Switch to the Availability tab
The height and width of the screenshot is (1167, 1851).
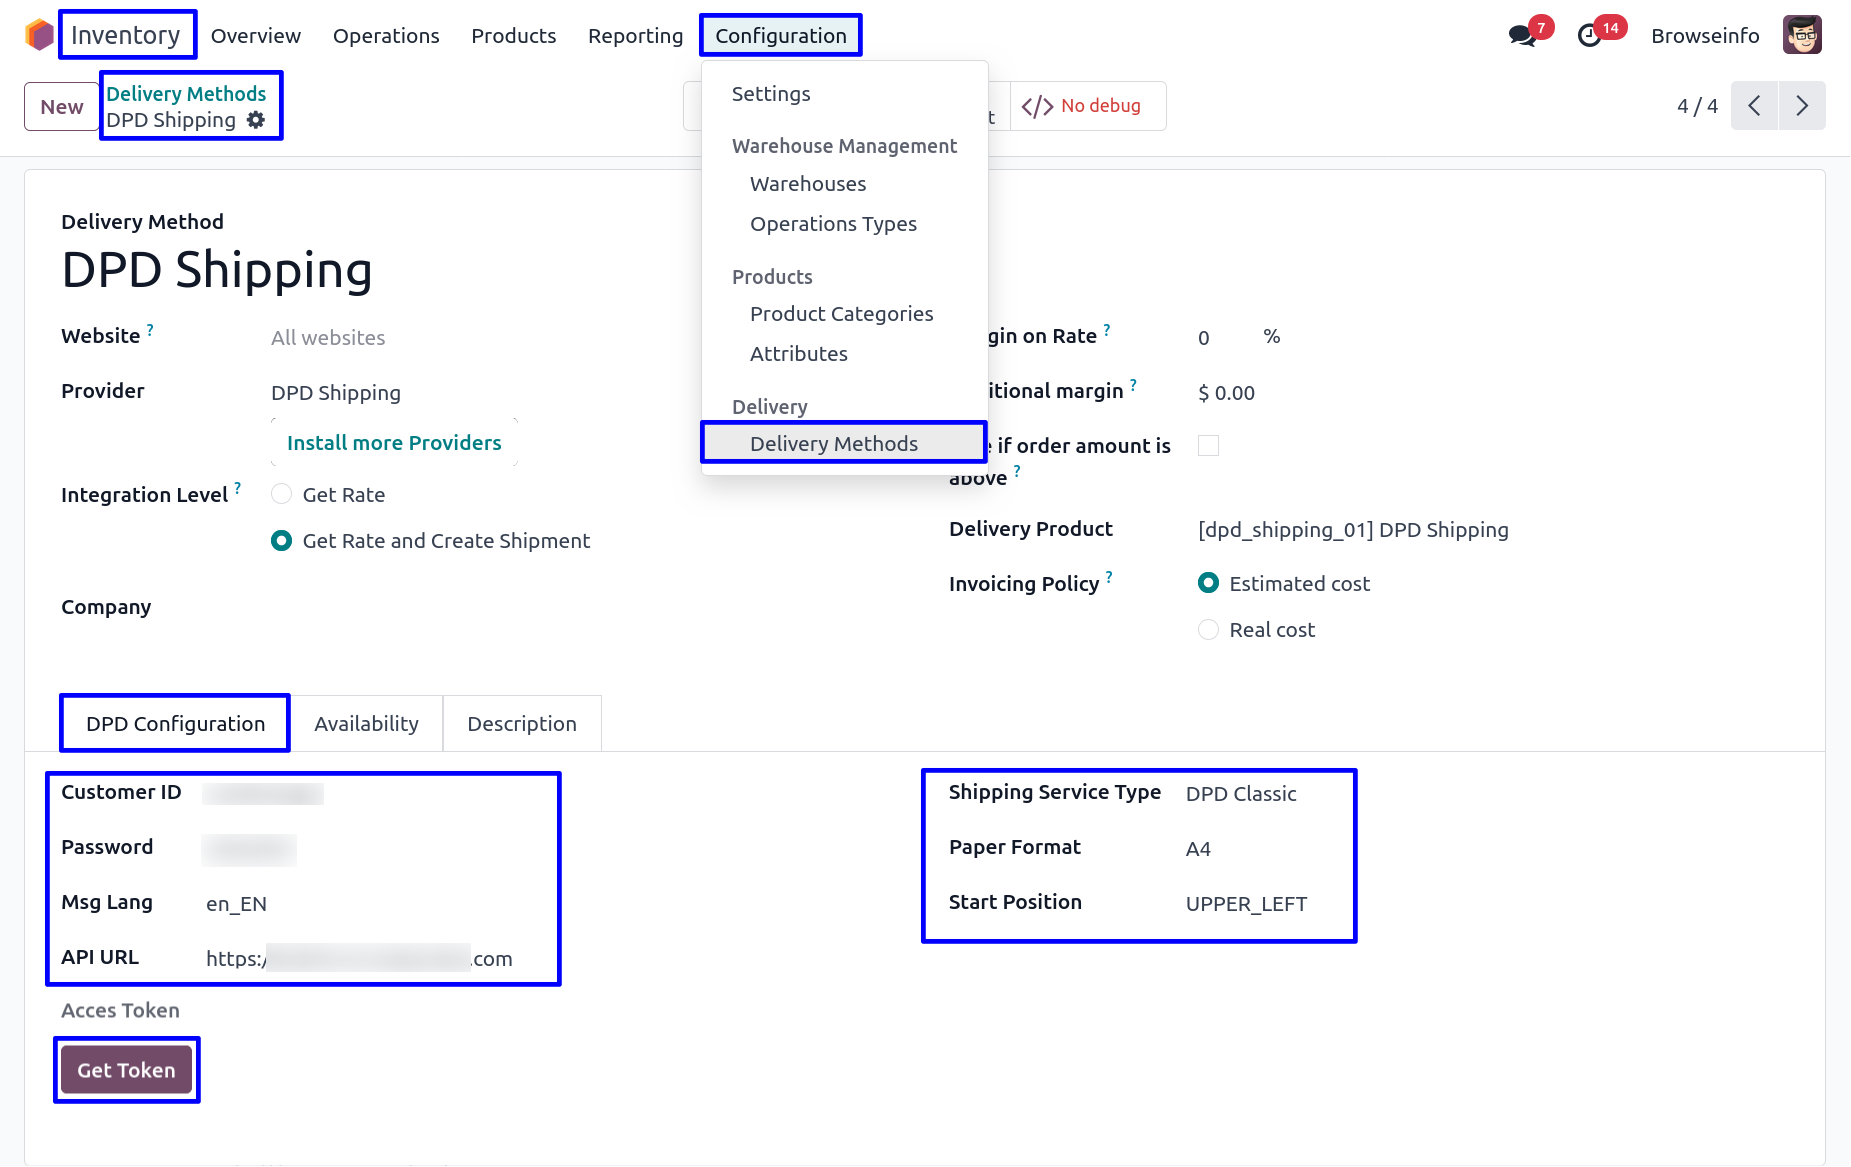tap(366, 724)
